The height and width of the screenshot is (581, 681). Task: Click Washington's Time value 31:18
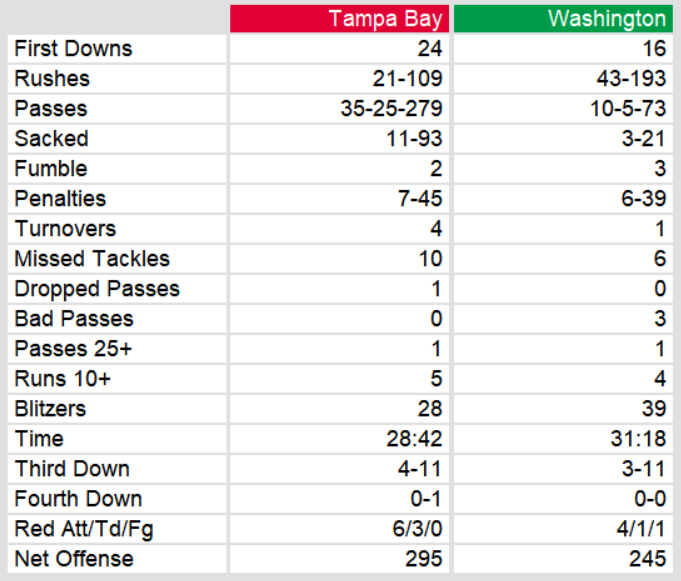pyautogui.click(x=638, y=439)
